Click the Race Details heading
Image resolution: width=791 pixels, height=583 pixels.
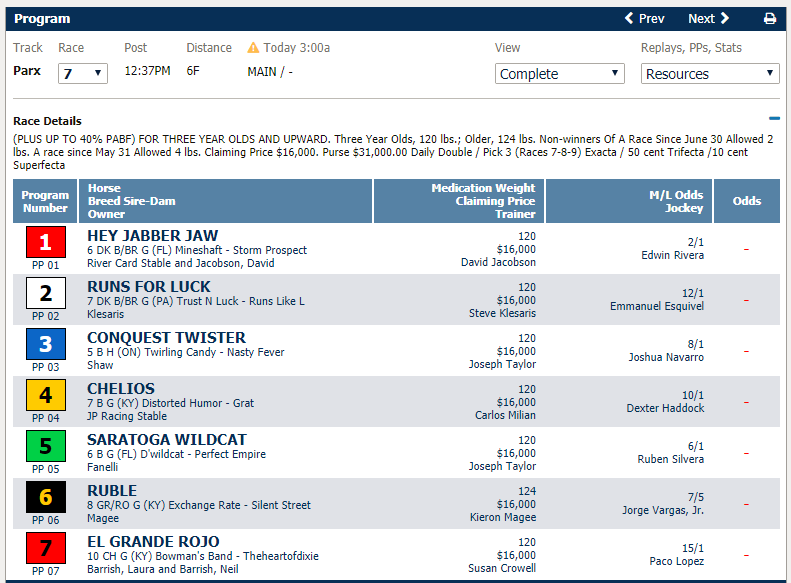(x=47, y=121)
